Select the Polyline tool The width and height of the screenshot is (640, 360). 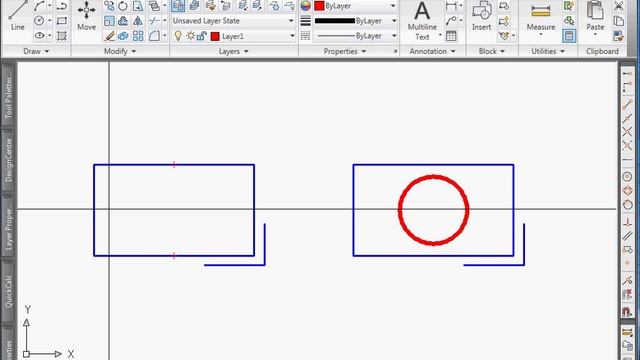pyautogui.click(x=62, y=6)
